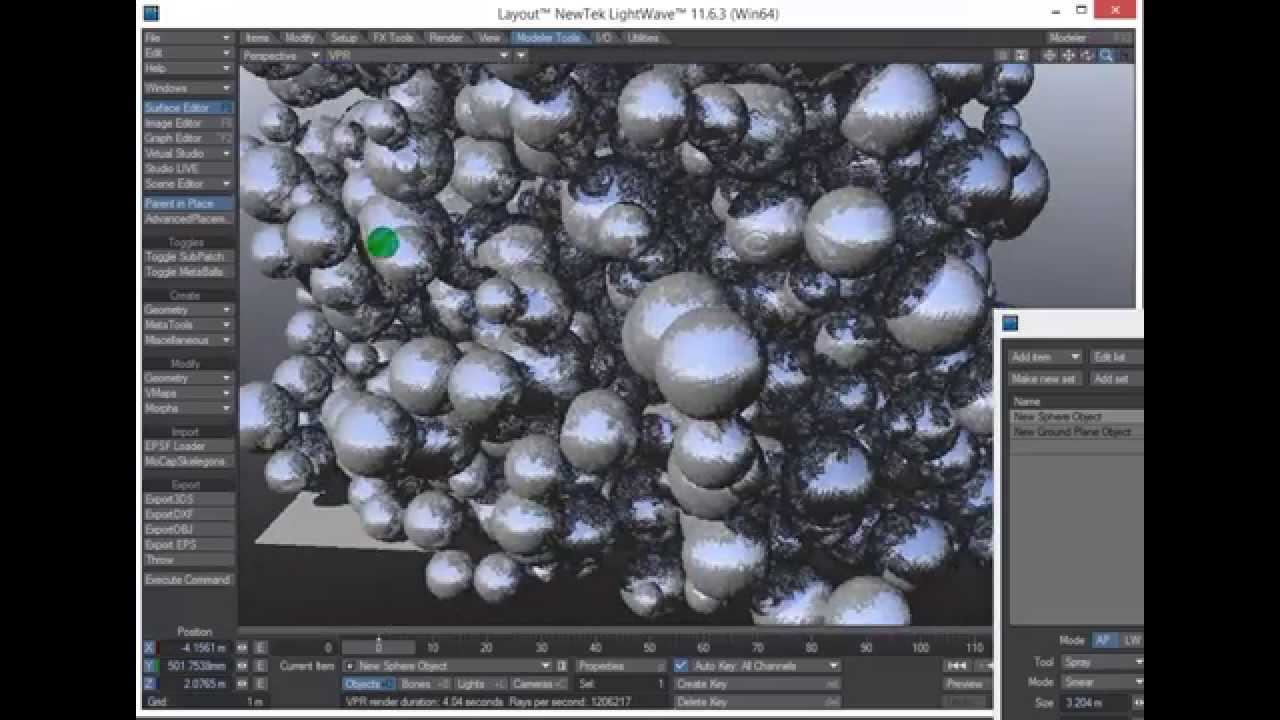
Task: Click Toggle SubPatch
Action: tap(188, 257)
